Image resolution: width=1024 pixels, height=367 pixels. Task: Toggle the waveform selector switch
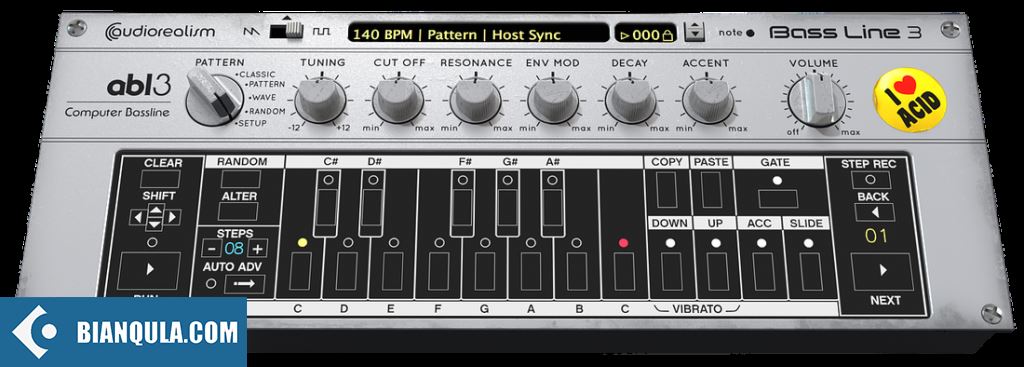click(x=286, y=30)
